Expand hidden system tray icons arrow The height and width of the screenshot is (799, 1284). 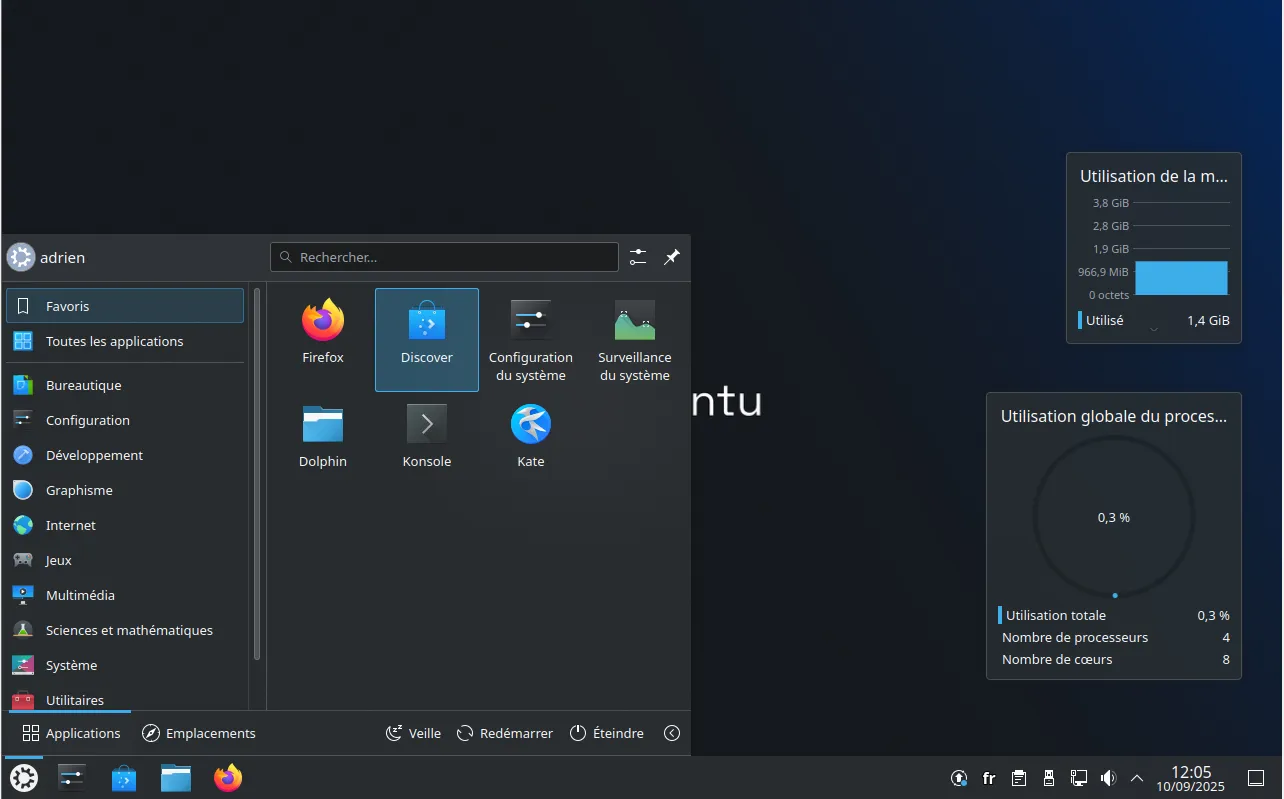coord(1137,778)
